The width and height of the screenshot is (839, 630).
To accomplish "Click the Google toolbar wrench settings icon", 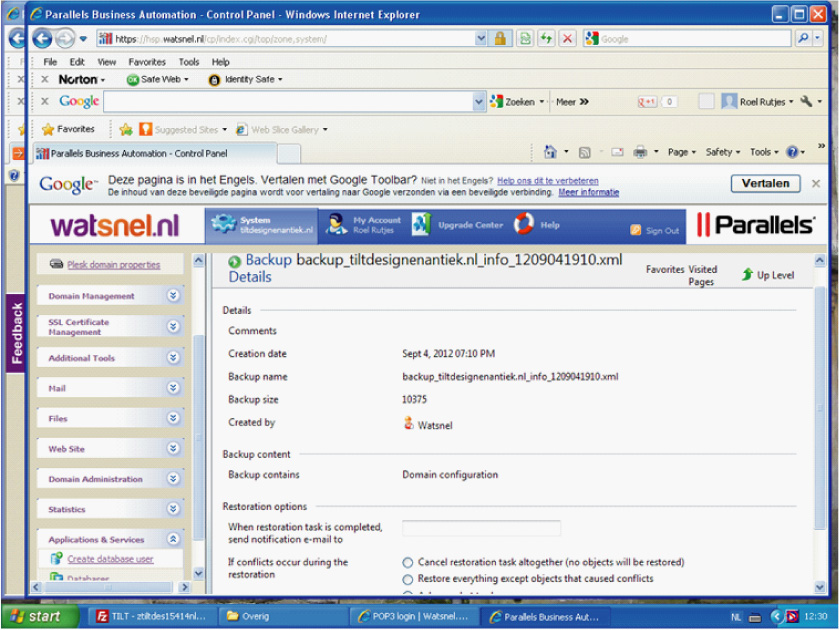I will (806, 101).
